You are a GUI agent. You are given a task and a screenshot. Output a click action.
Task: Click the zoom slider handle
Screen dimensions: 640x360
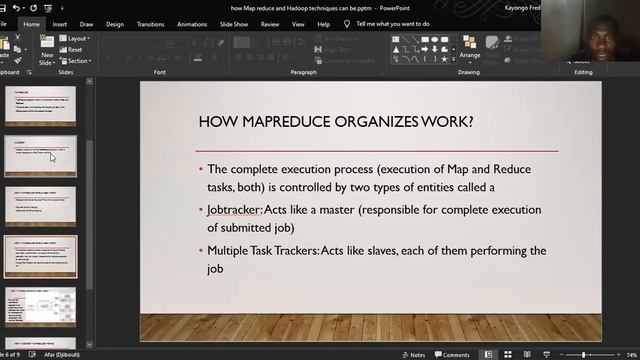point(584,355)
